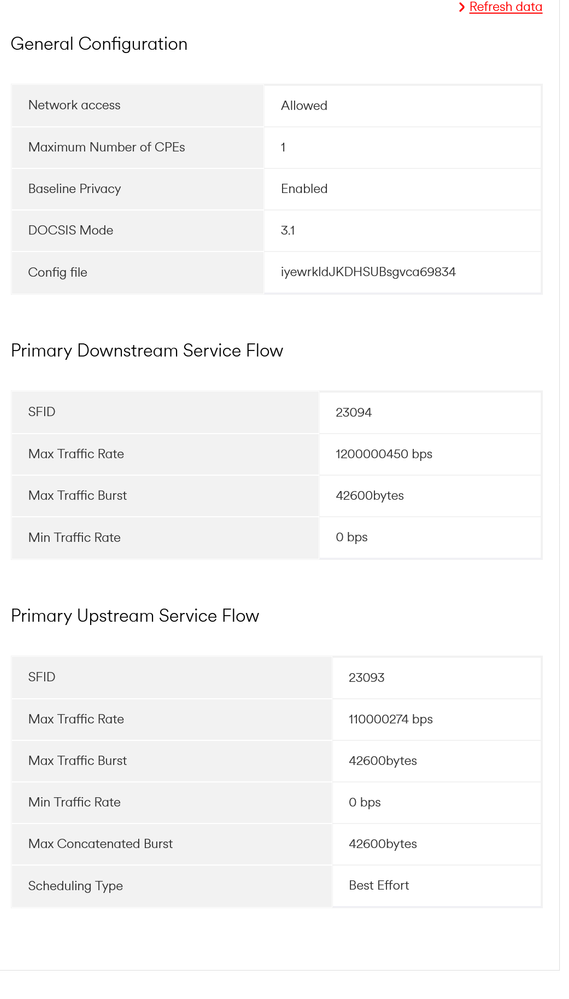Select the SFID label in Upstream table
The image size is (569, 999).
click(41, 677)
